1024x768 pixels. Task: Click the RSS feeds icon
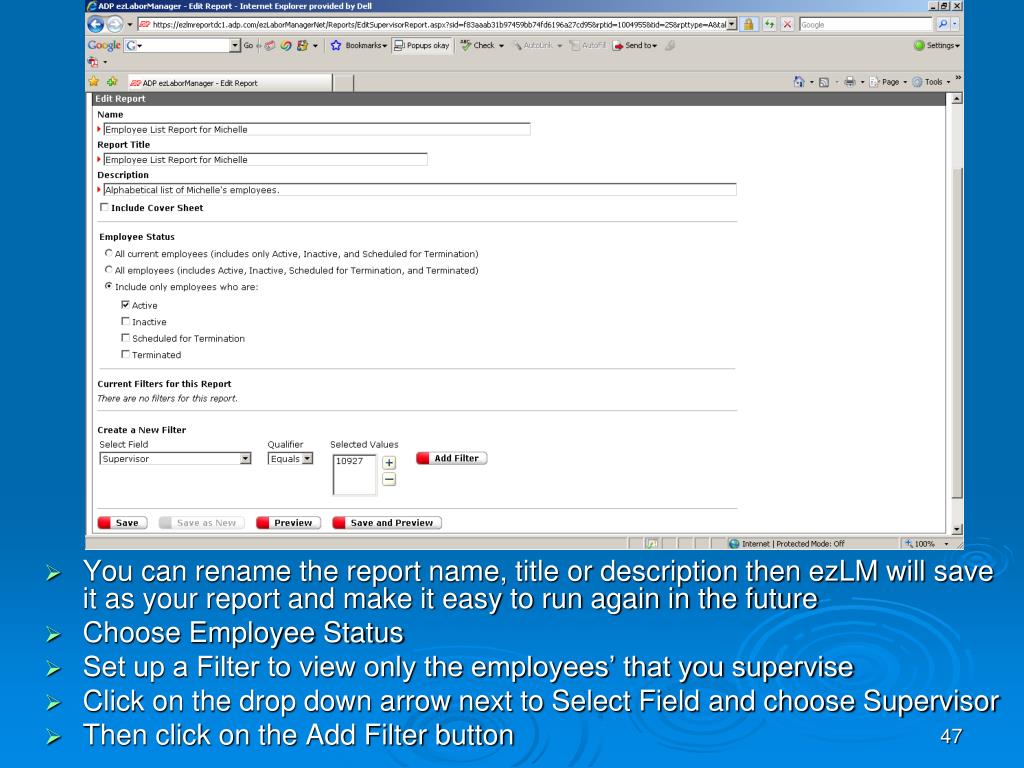(824, 82)
